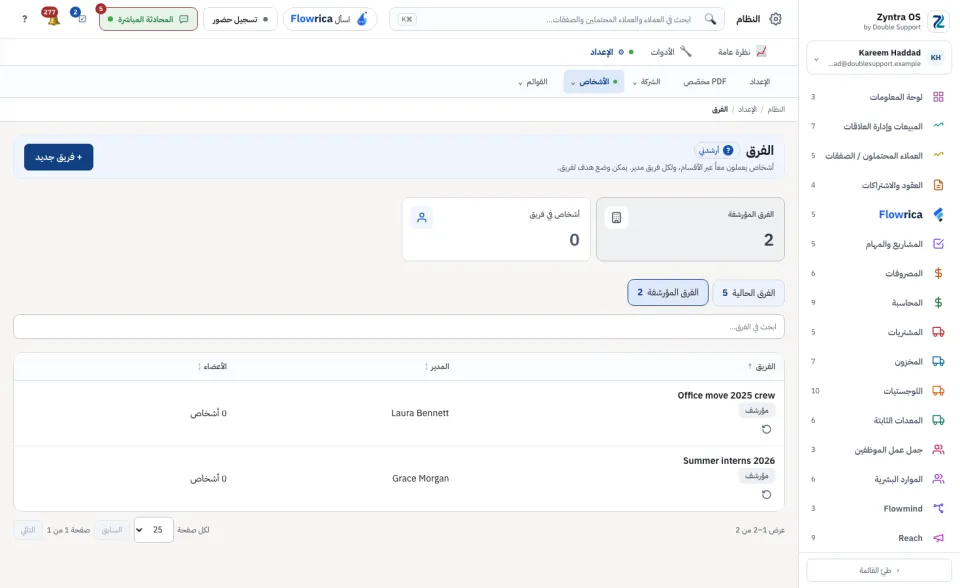The height and width of the screenshot is (588, 960).
Task: Open Flowrica in the sidebar
Action: coord(879,214)
